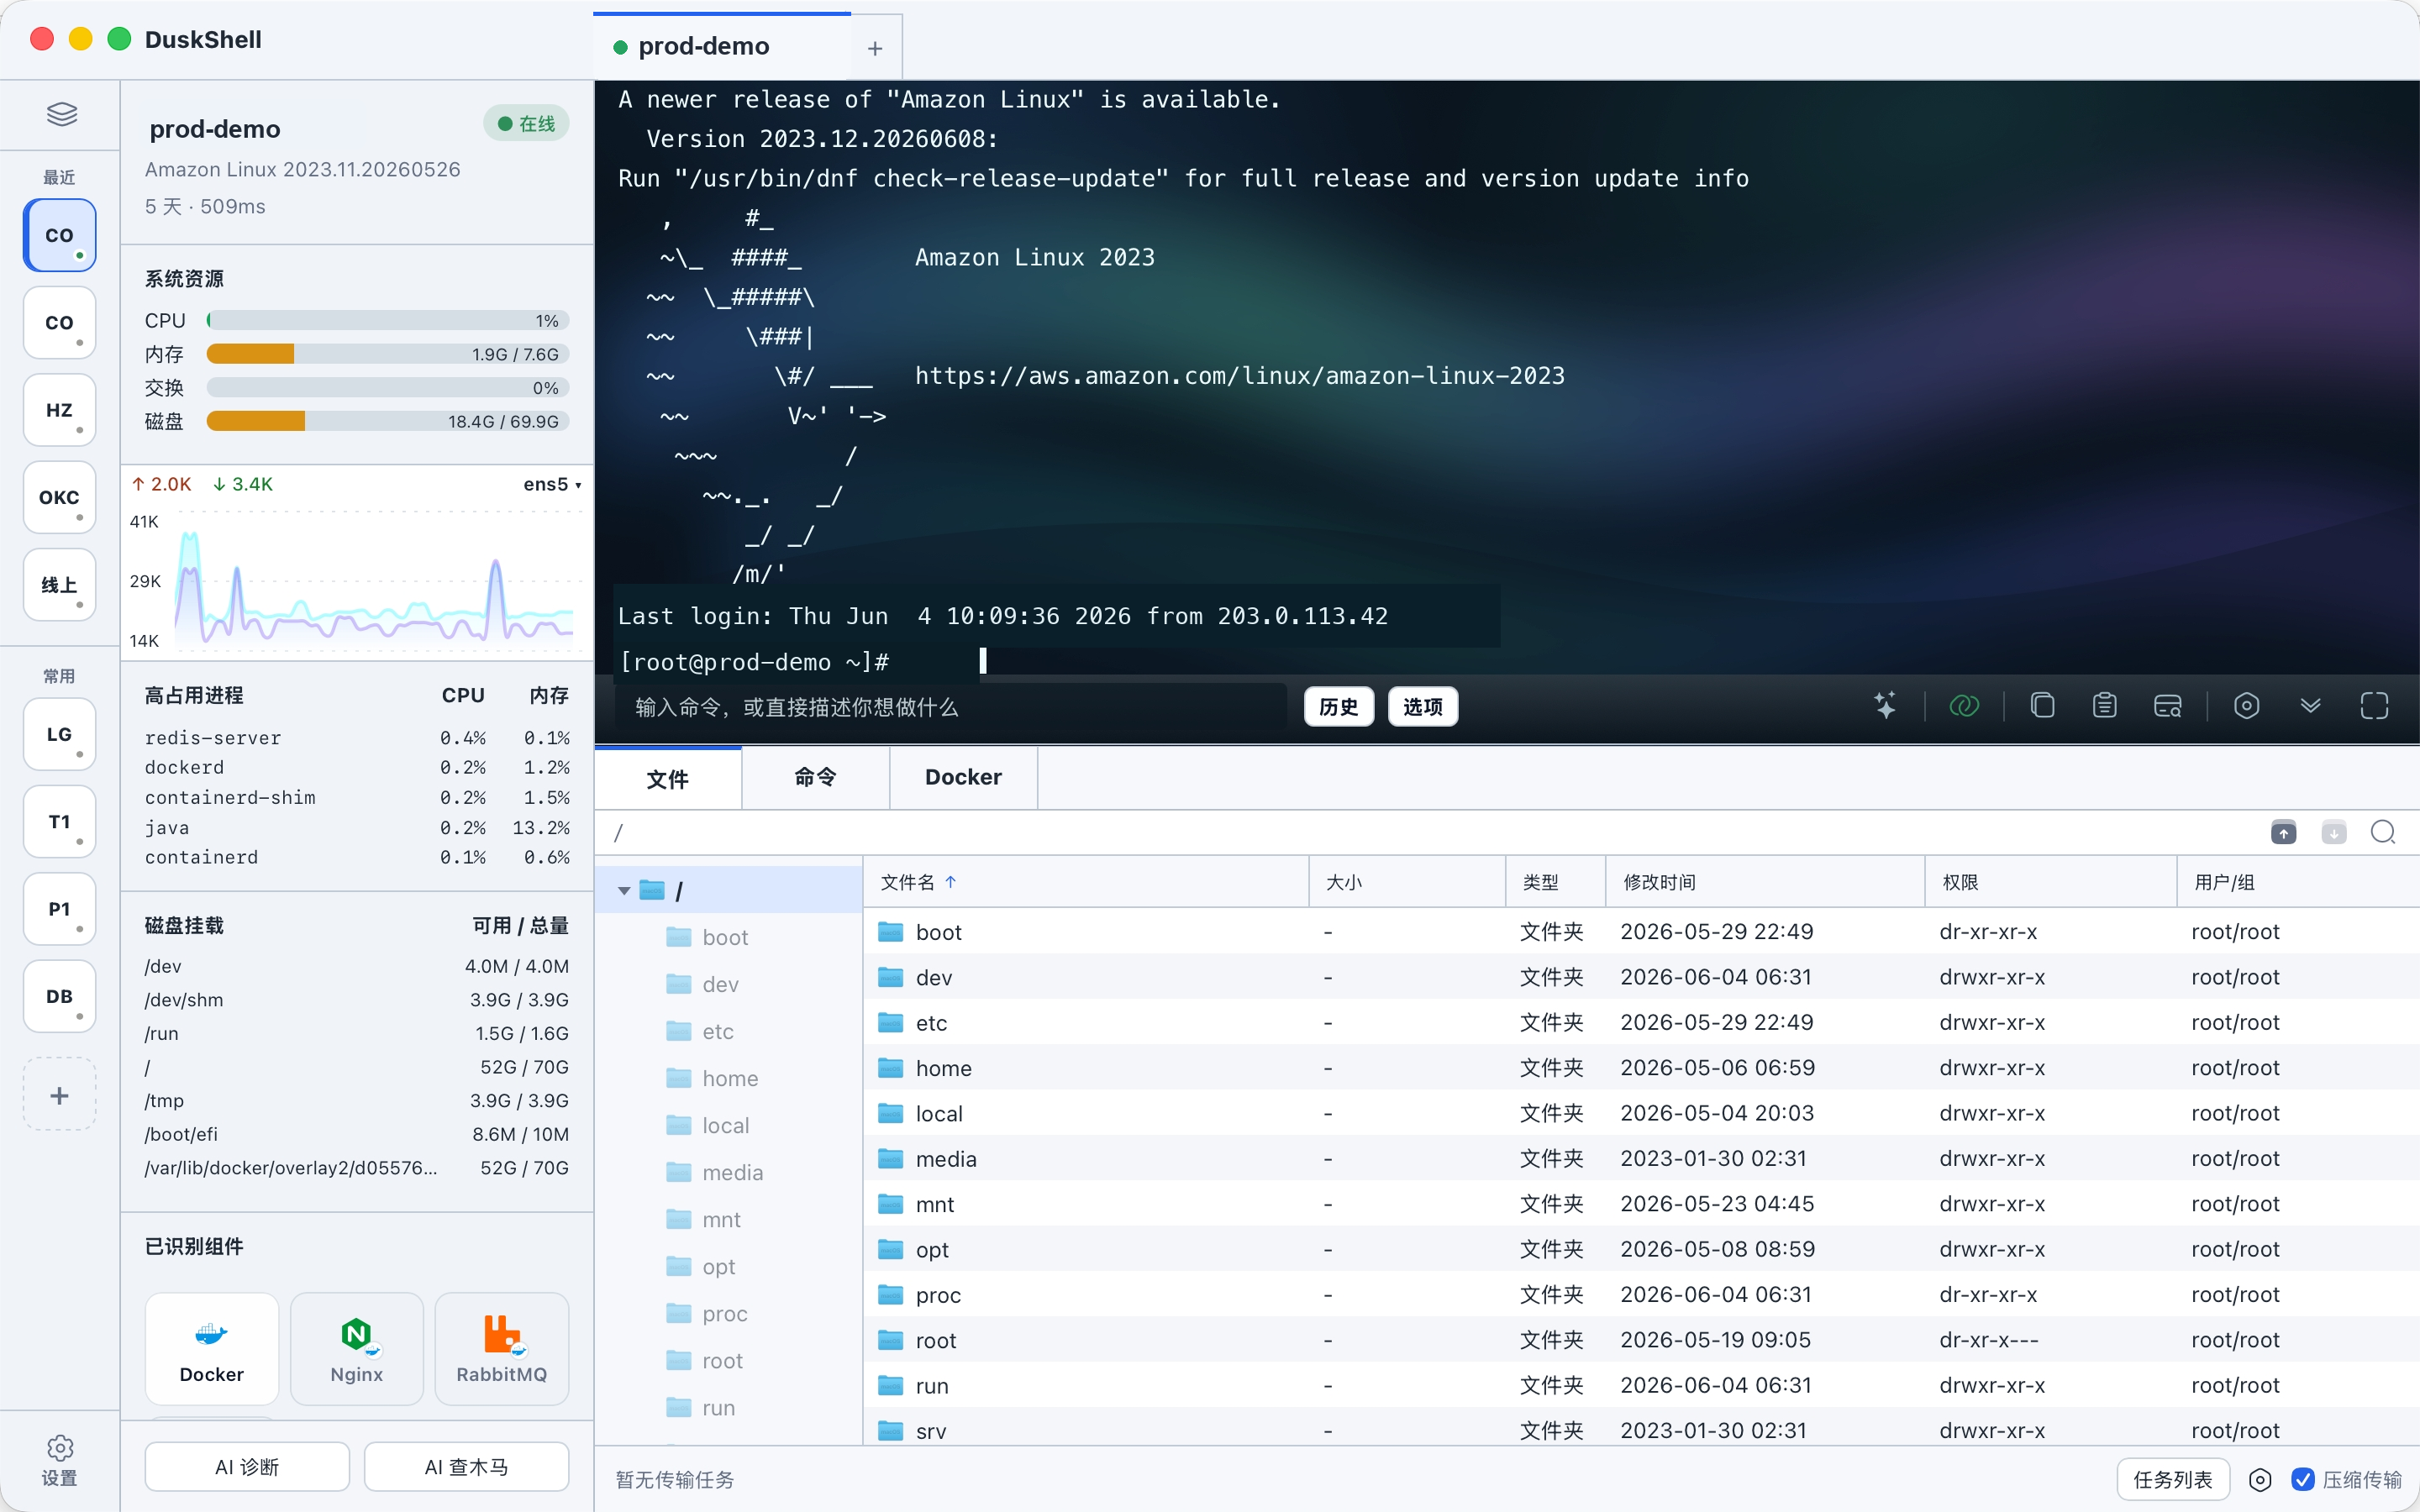Collapse panel with double chevron down icon

(x=2310, y=706)
